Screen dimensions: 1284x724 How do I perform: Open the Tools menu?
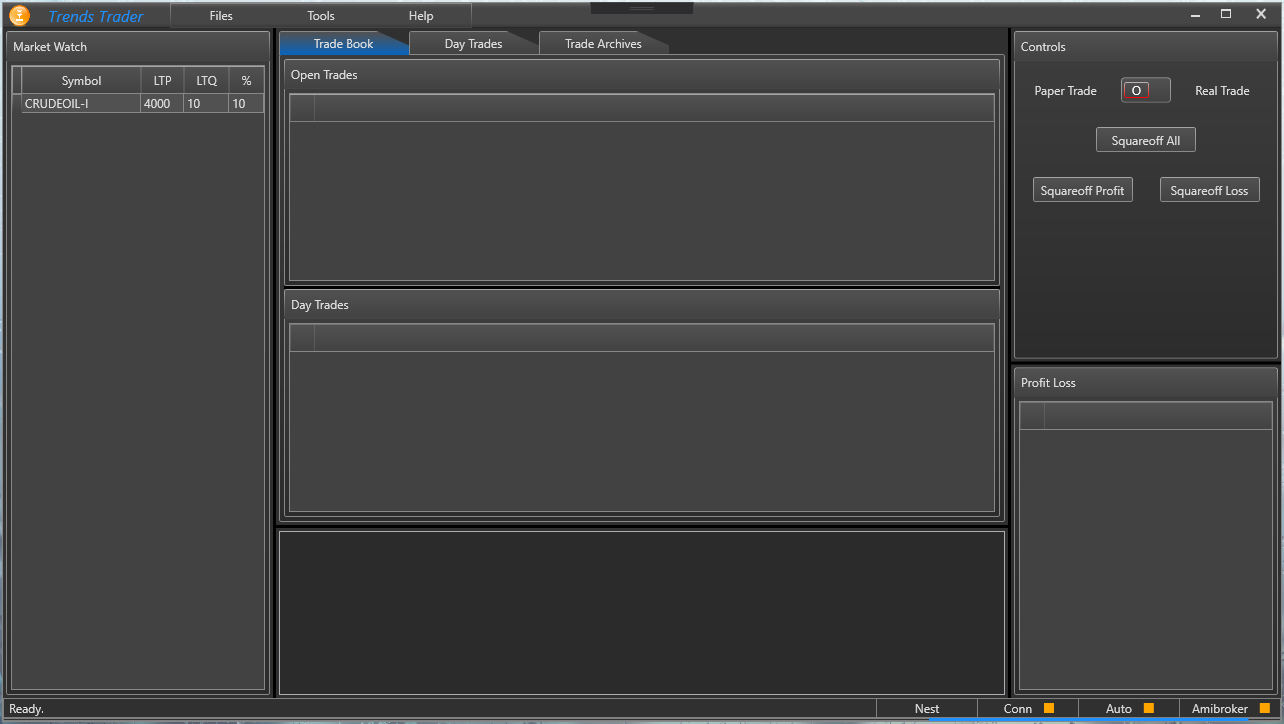click(x=321, y=15)
